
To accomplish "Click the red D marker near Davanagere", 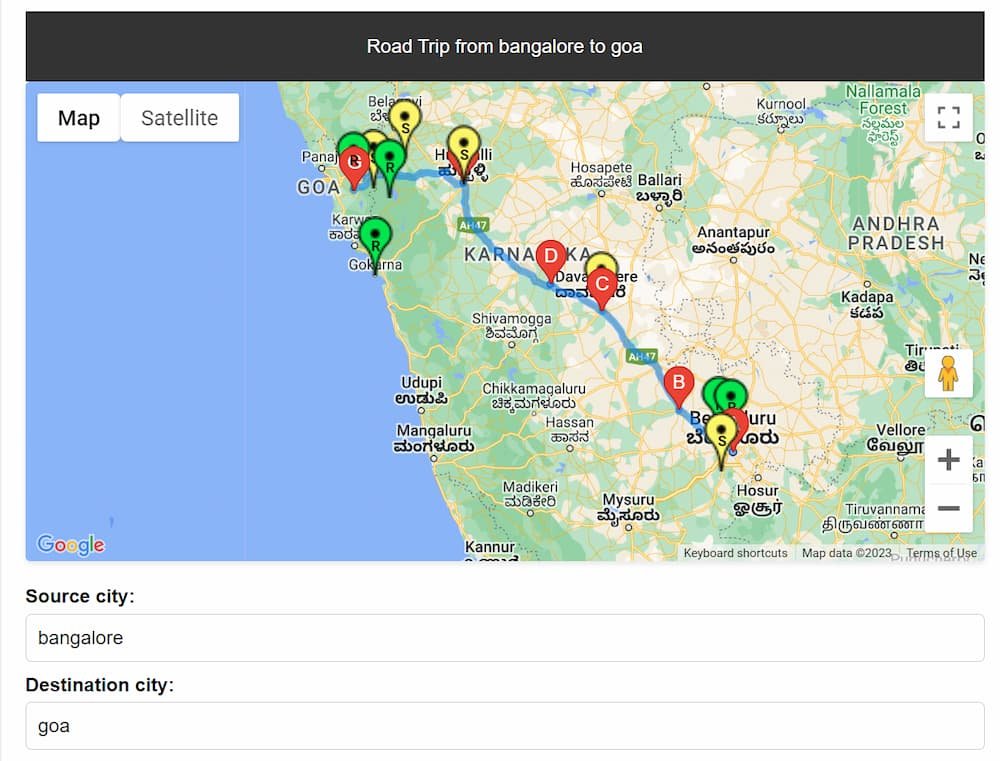I will (x=551, y=258).
